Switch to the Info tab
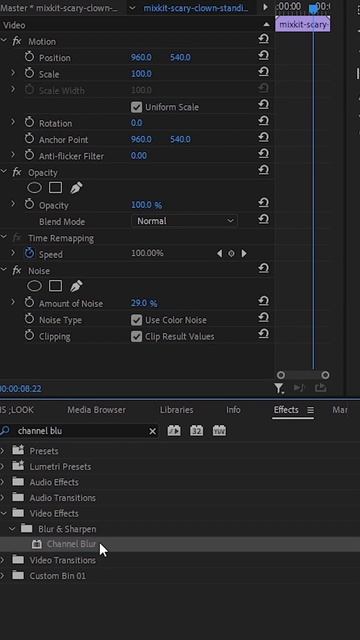Screen dimensions: 360x640 [233, 410]
